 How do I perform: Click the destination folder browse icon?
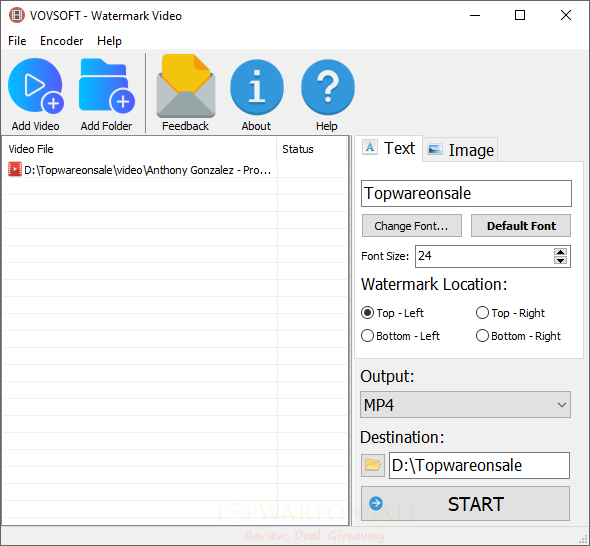[373, 465]
